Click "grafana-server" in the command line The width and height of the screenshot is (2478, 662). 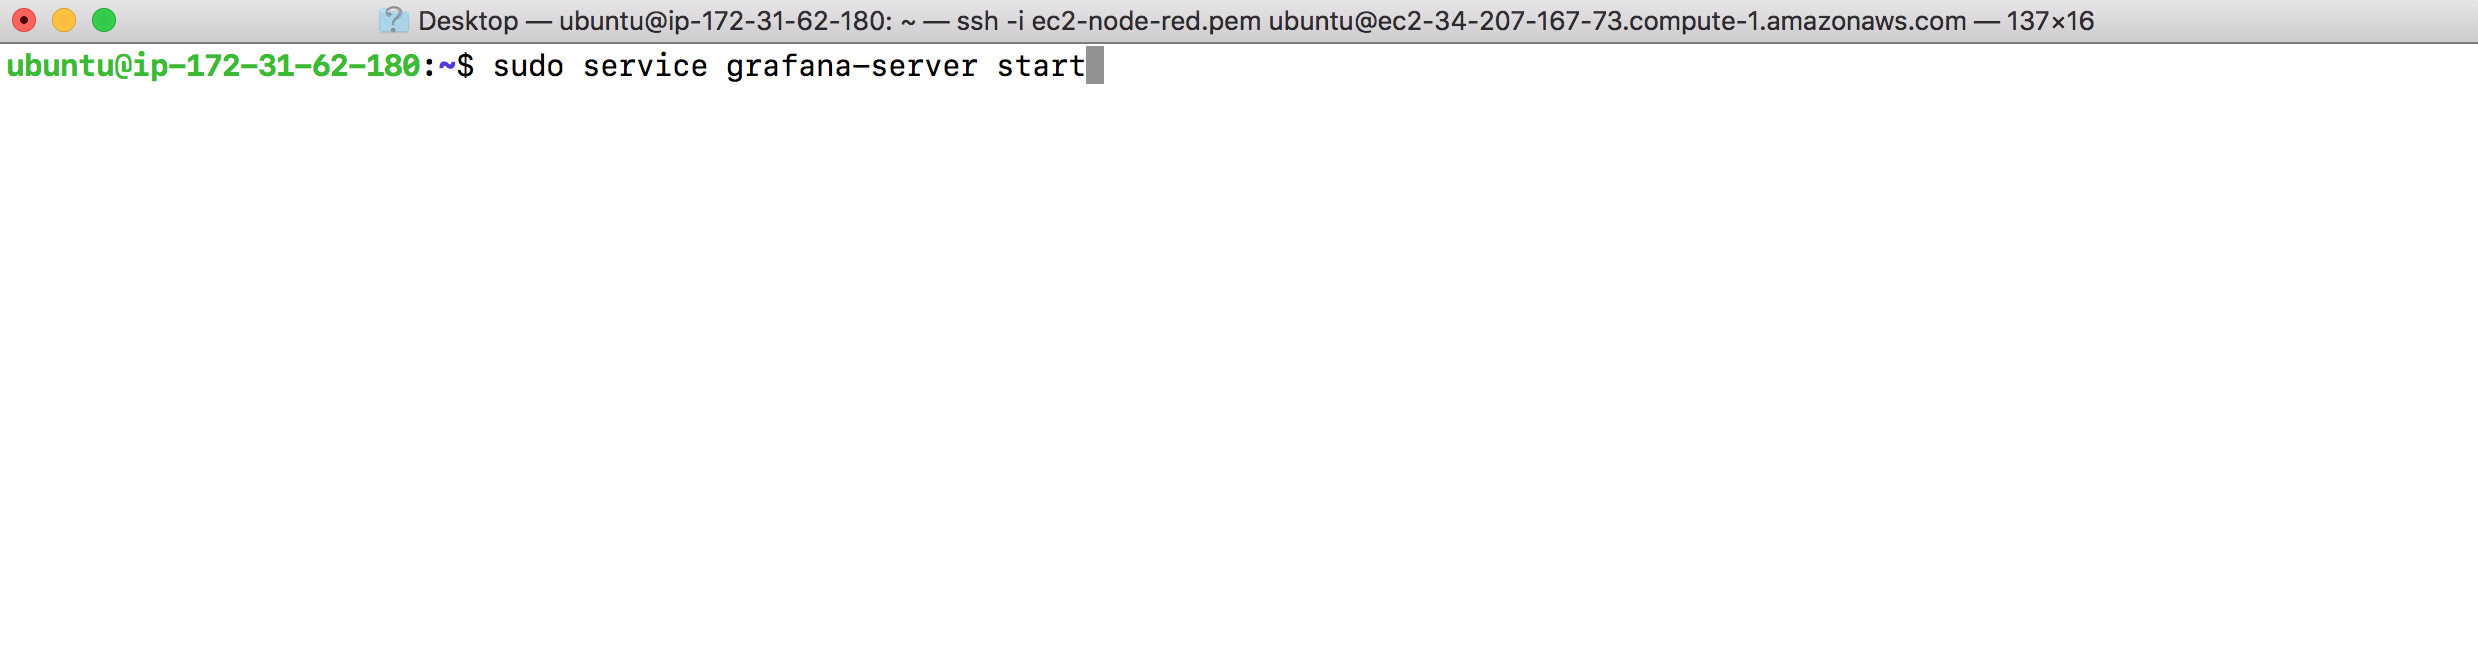852,66
